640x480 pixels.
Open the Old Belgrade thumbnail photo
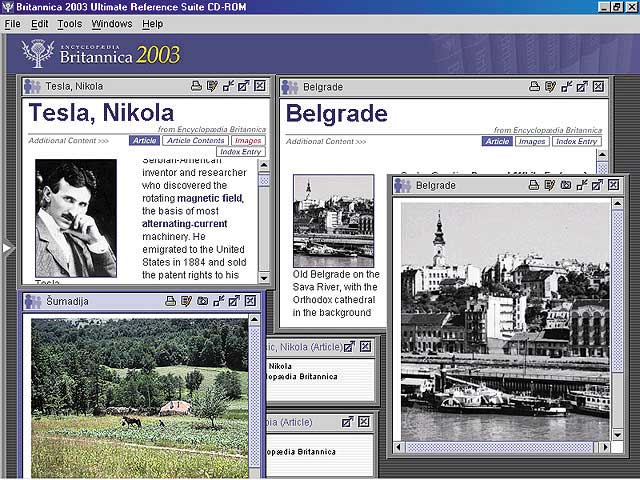click(333, 221)
